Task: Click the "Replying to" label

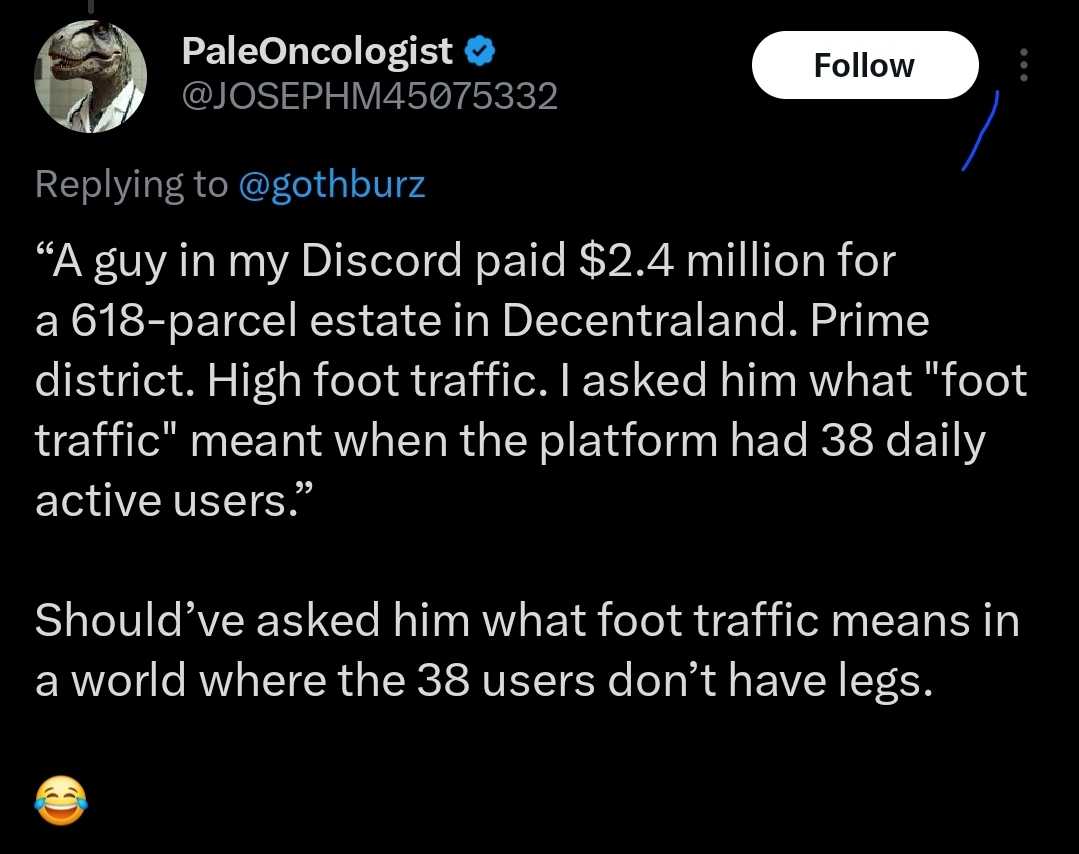Action: coord(131,185)
